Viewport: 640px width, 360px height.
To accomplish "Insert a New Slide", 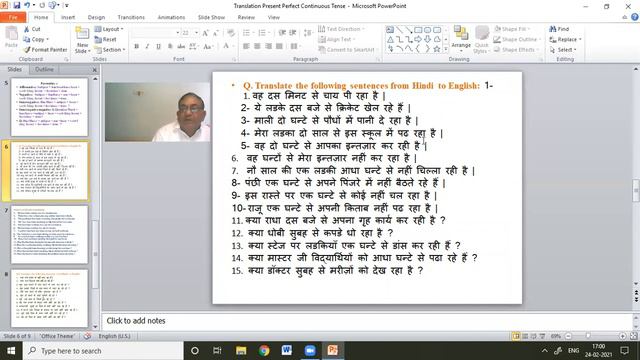I will coord(82,40).
